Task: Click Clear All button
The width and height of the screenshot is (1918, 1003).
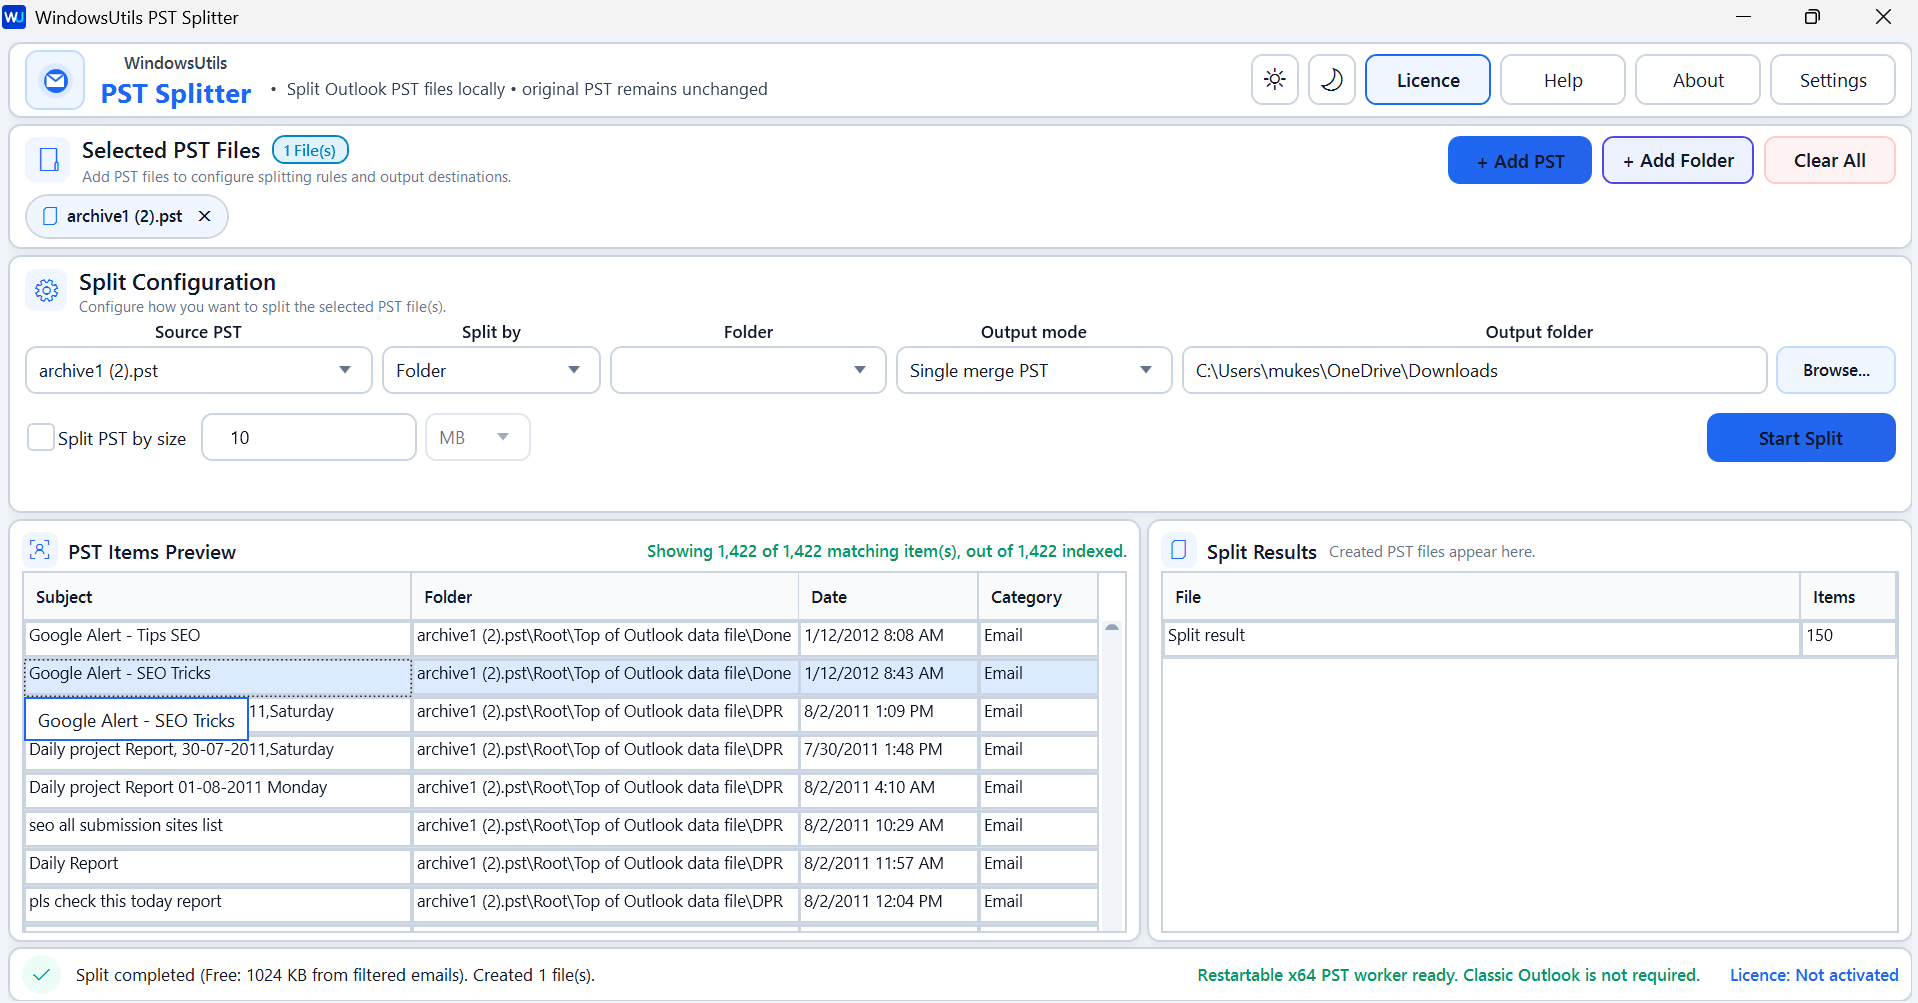Action: (1829, 160)
